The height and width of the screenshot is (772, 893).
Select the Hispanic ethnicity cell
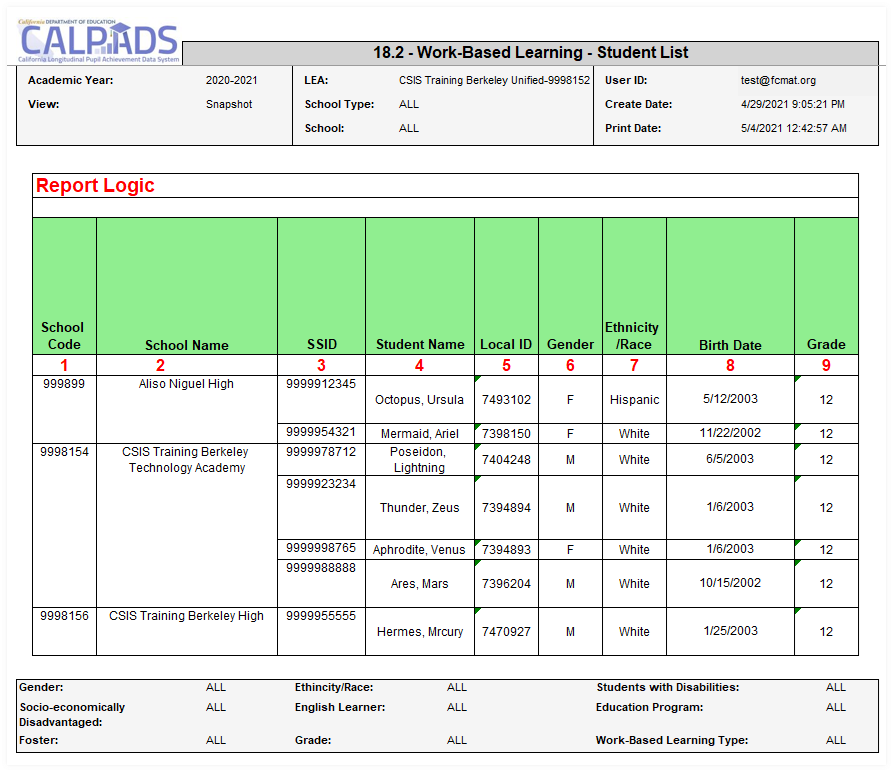(x=634, y=400)
